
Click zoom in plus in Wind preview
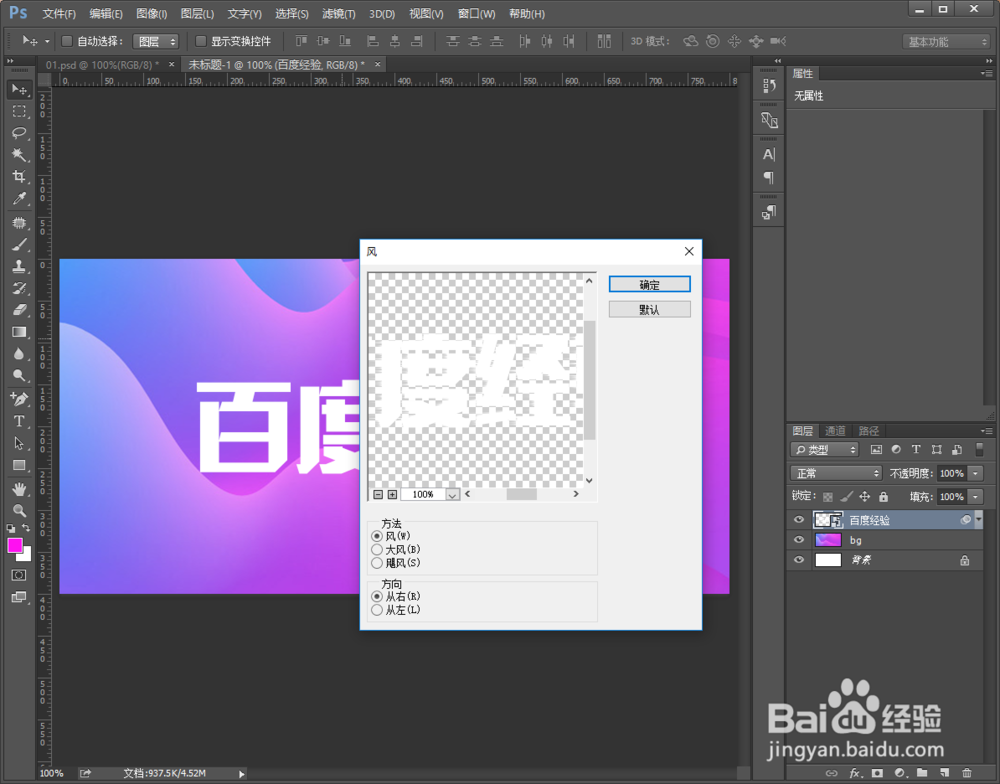coord(392,494)
